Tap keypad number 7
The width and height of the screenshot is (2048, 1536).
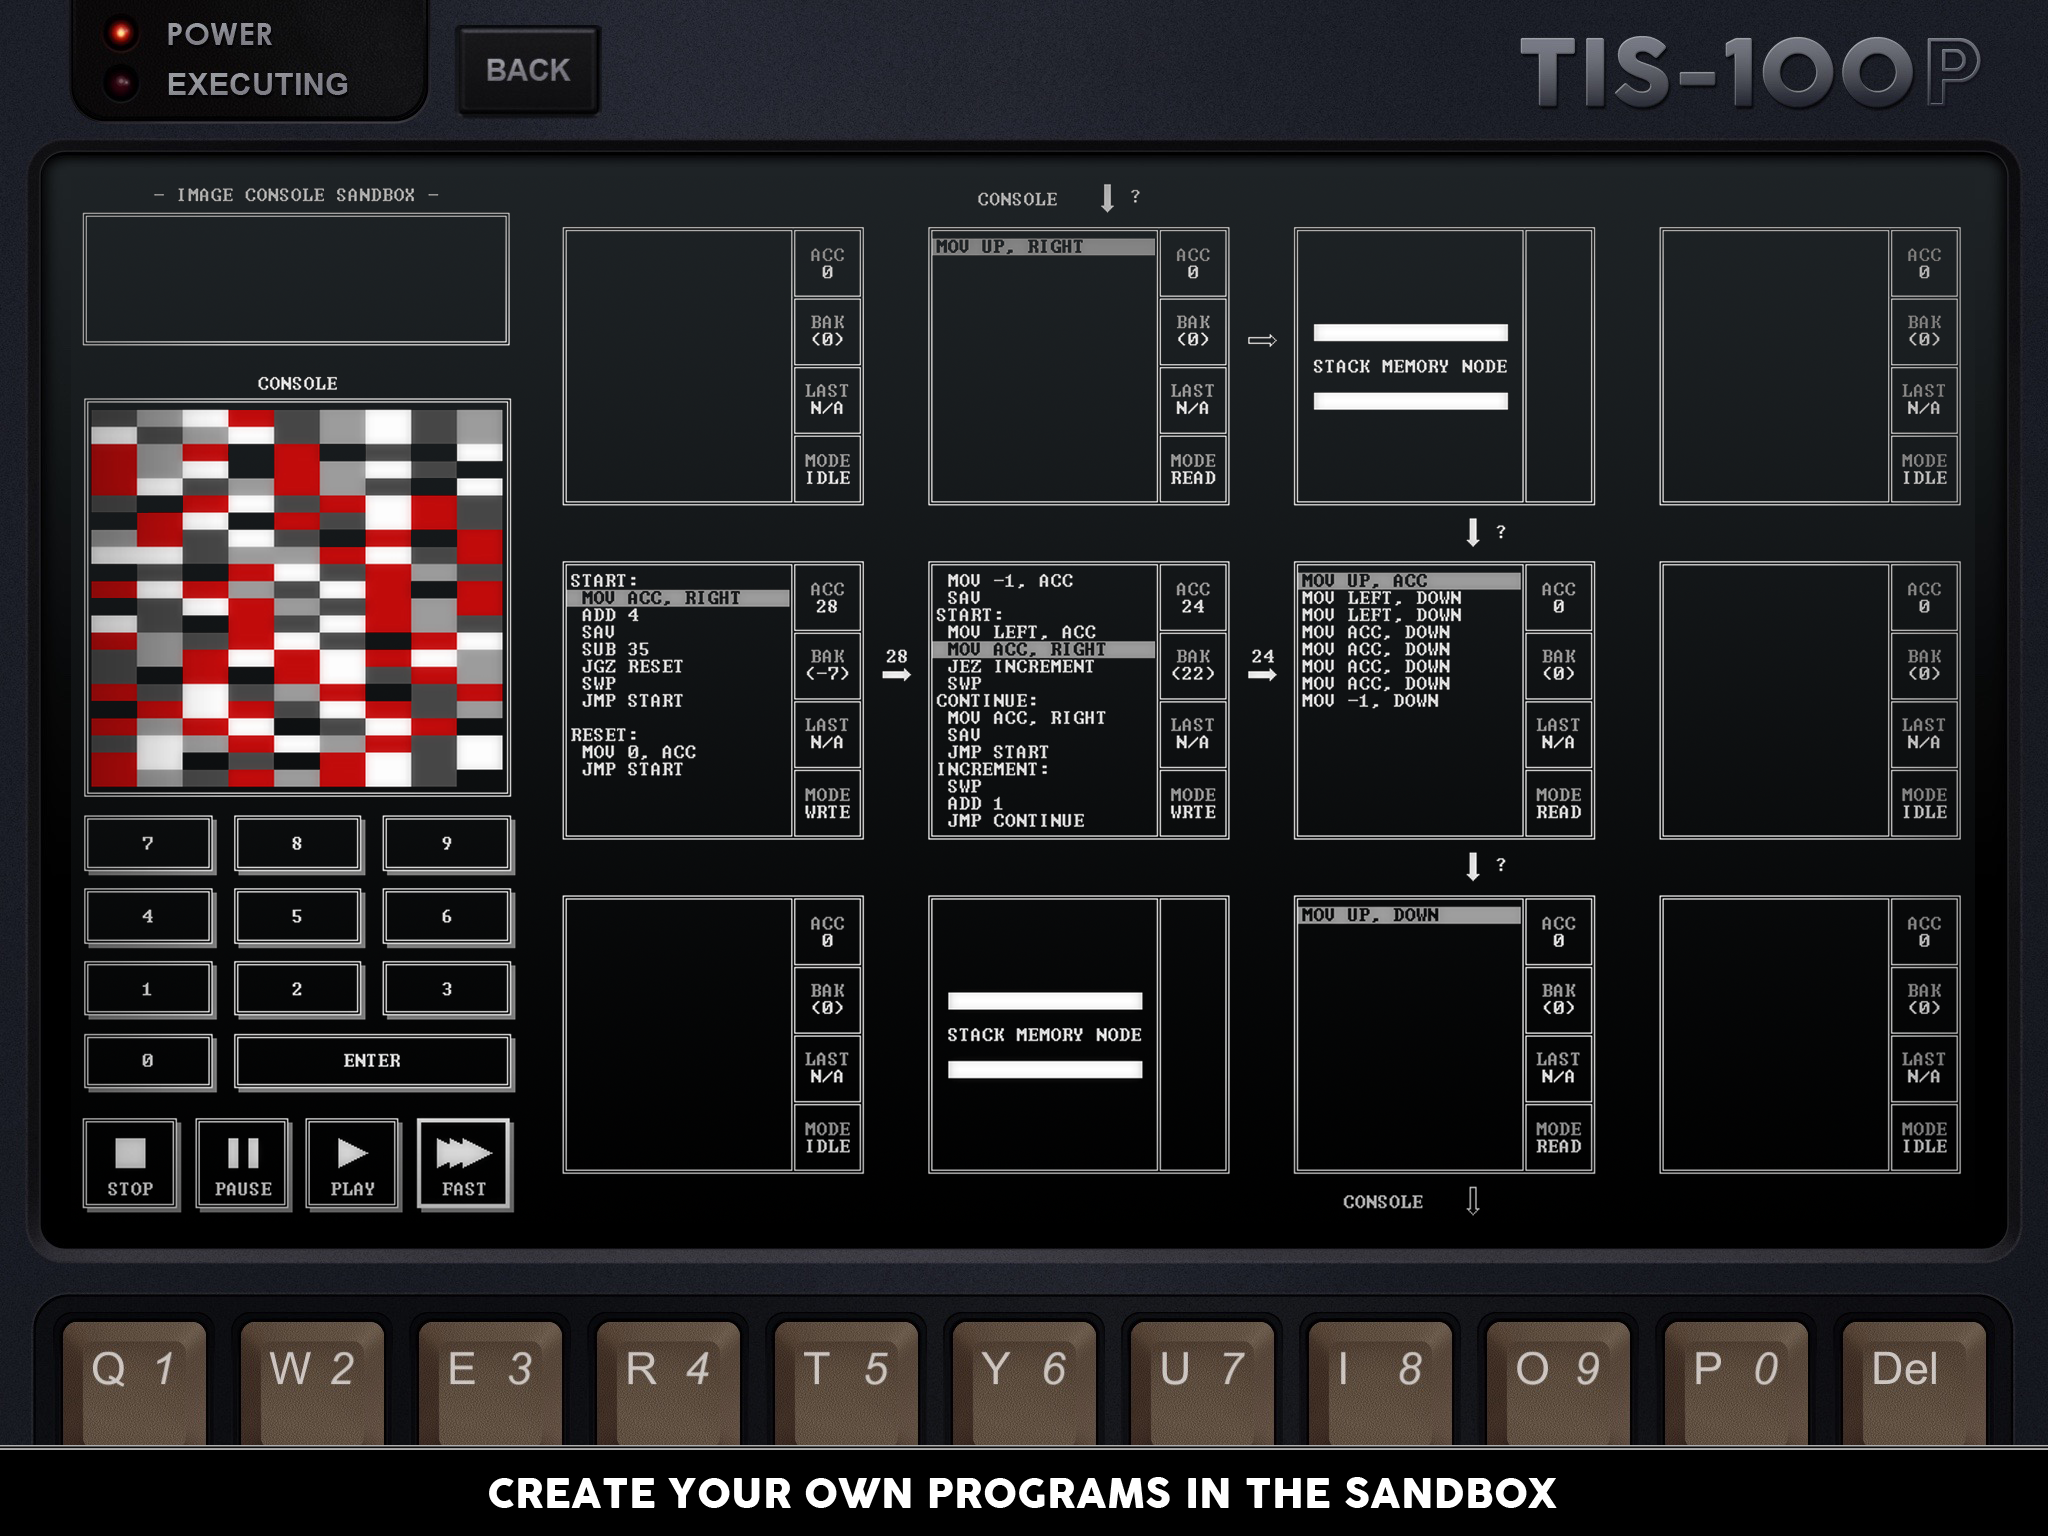click(x=148, y=843)
